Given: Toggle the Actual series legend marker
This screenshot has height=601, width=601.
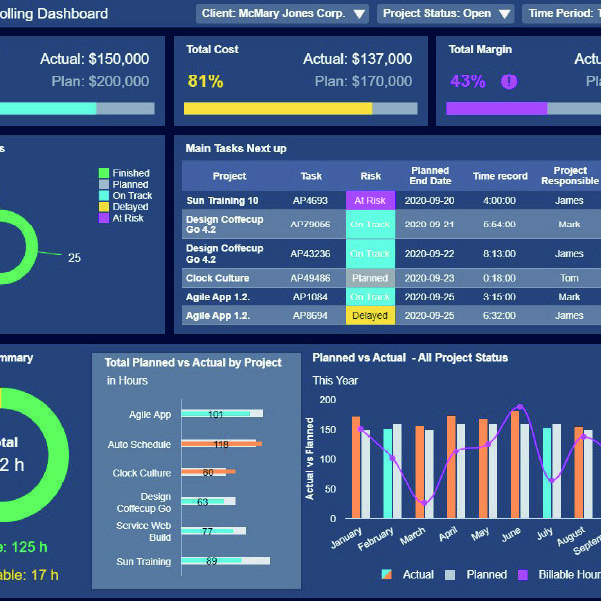Looking at the screenshot, I should 387,574.
